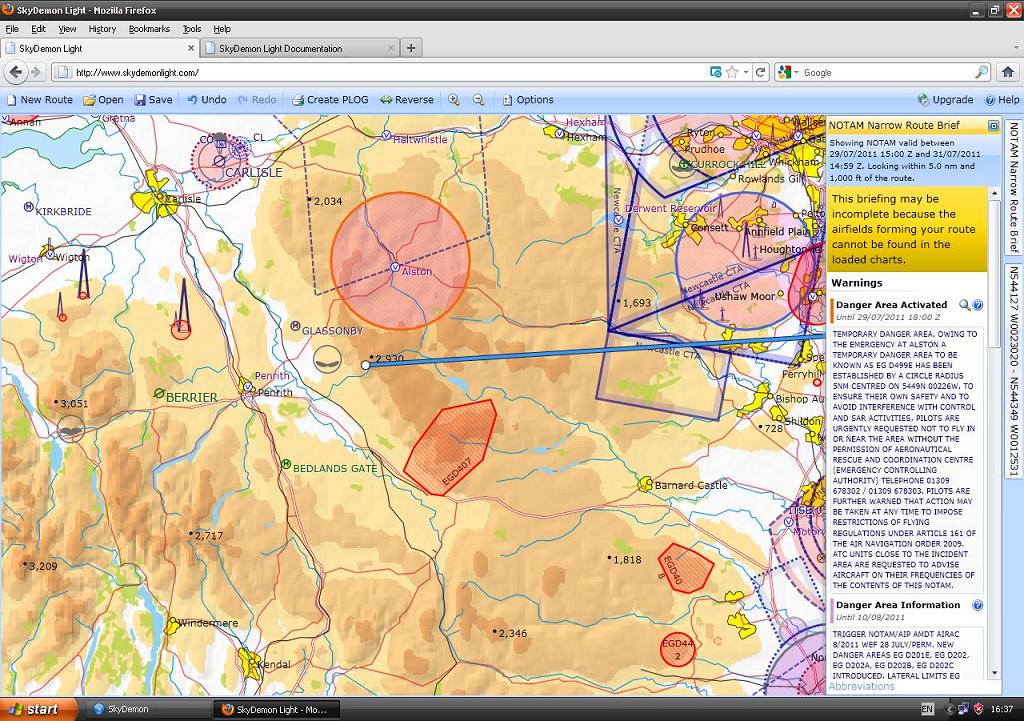Open help for Danger Area Activated

pyautogui.click(x=978, y=305)
